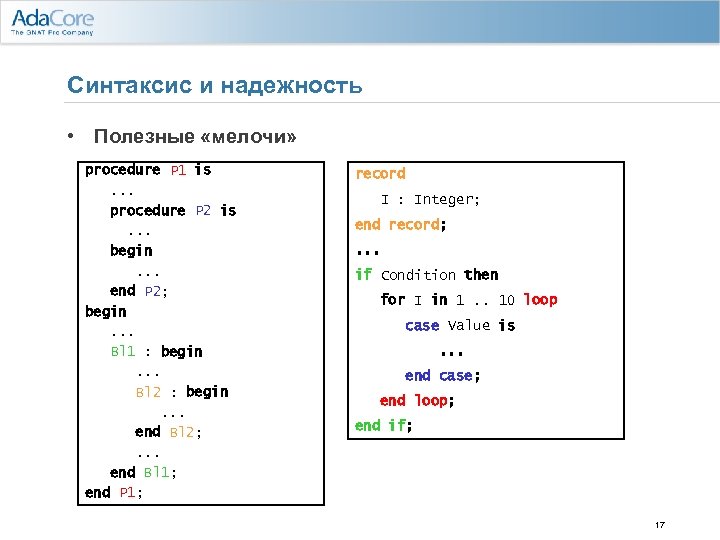Screen dimensions: 720x540
Task: Select the 'end if;' line
Action: (x=383, y=426)
